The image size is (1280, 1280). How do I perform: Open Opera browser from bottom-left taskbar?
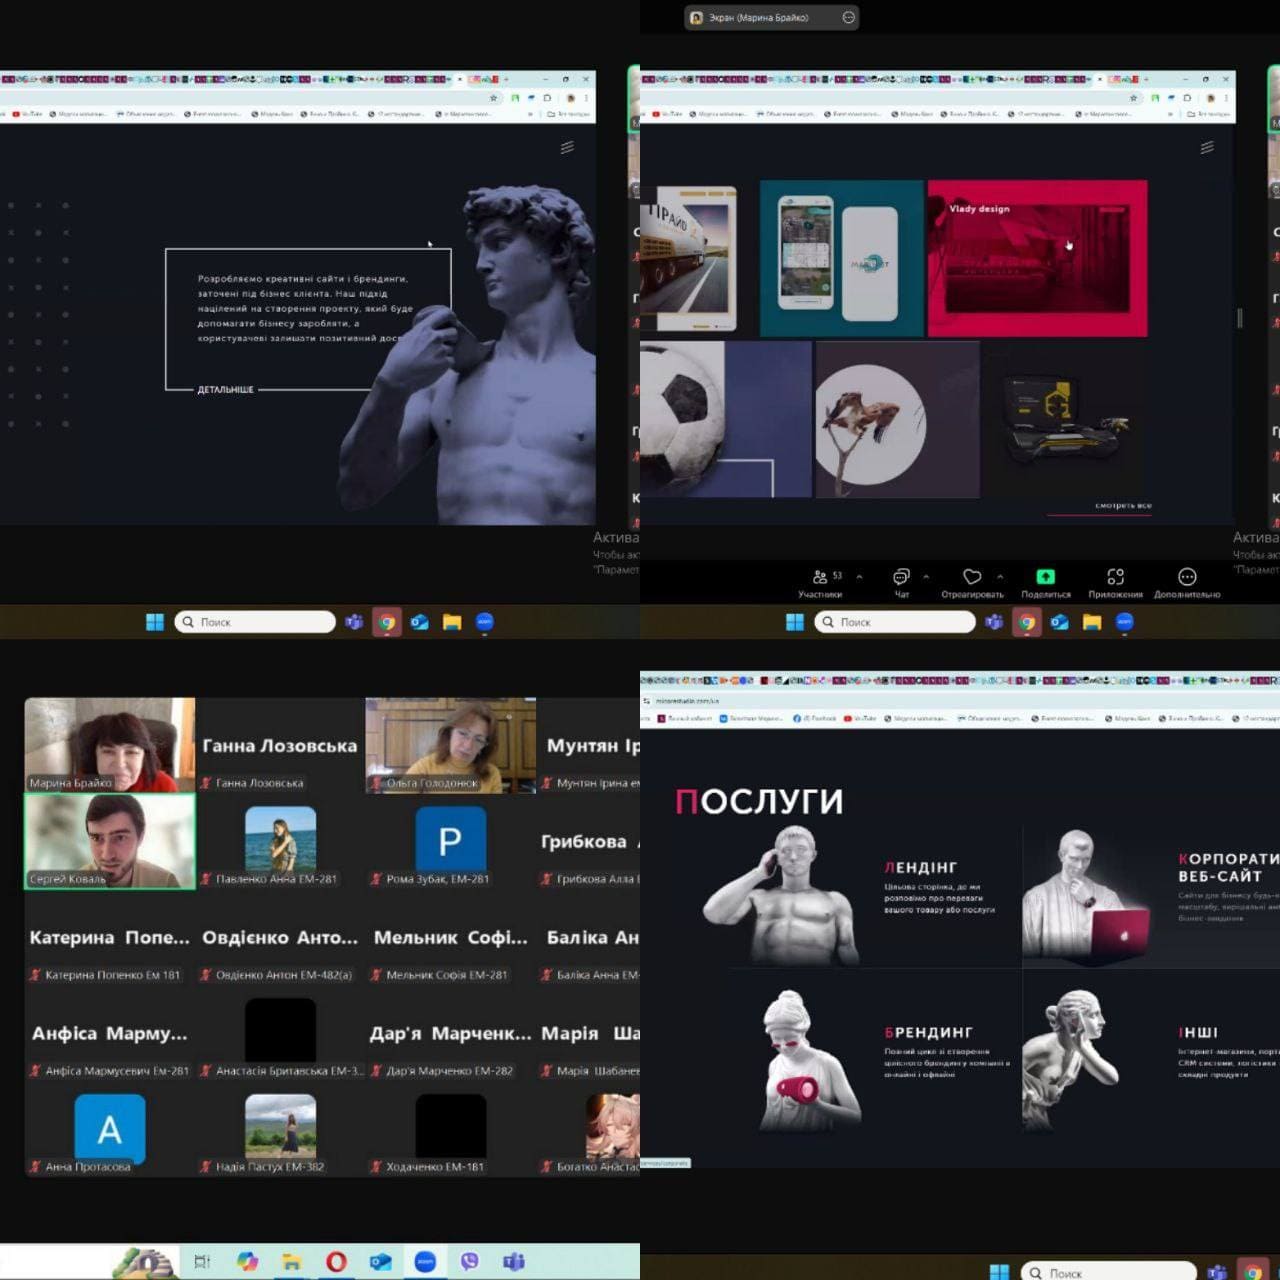tap(336, 1261)
